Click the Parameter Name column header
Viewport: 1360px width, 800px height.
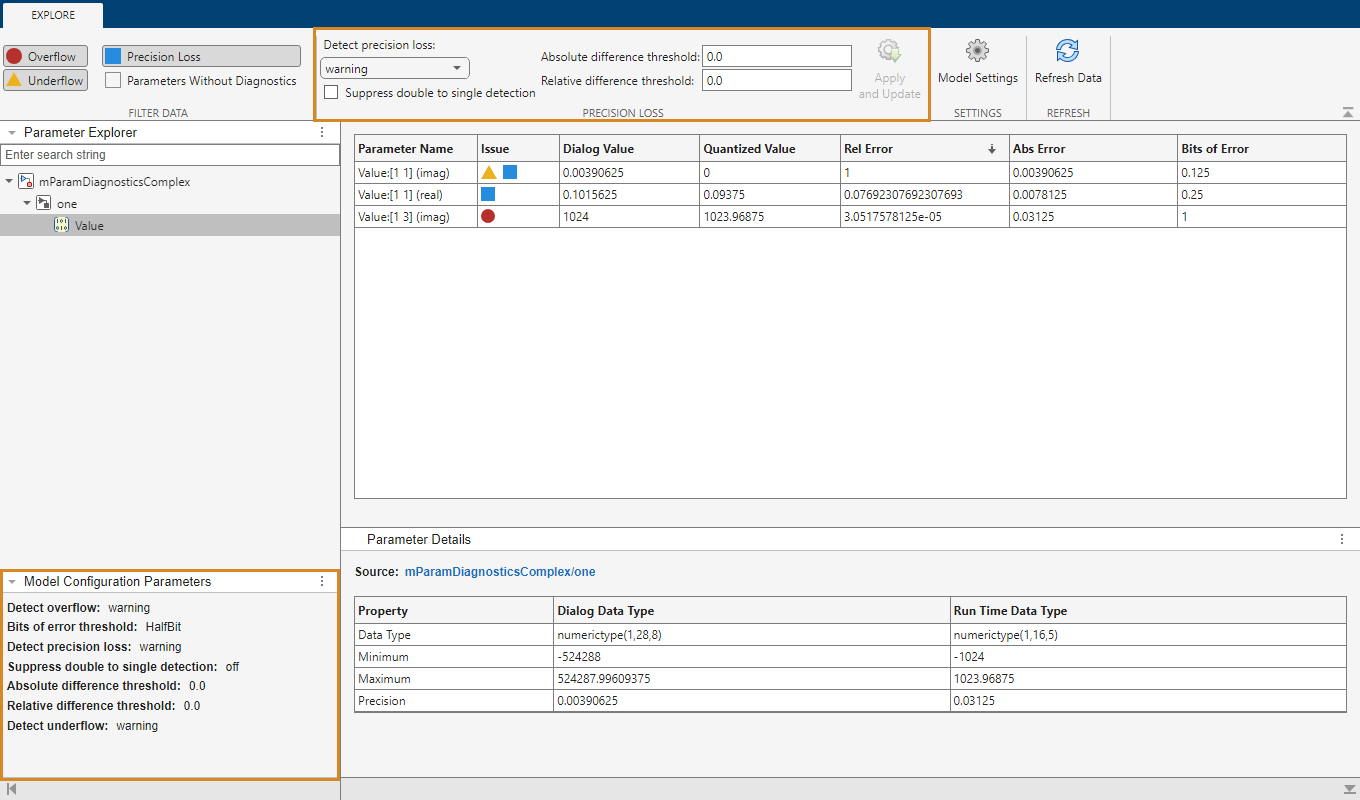tap(416, 149)
